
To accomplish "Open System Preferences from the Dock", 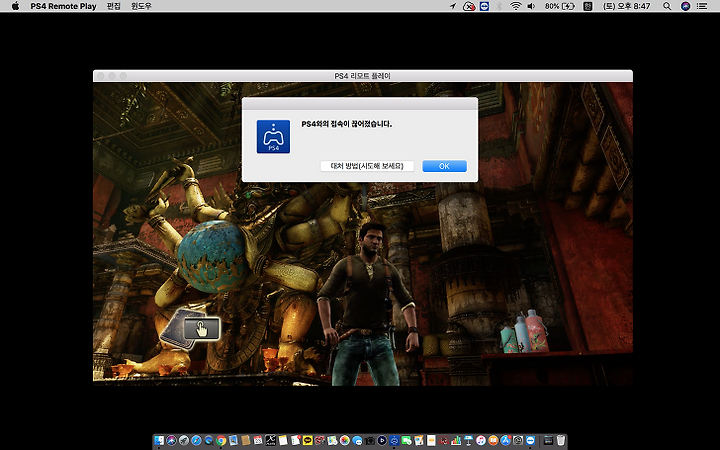I will pos(518,440).
